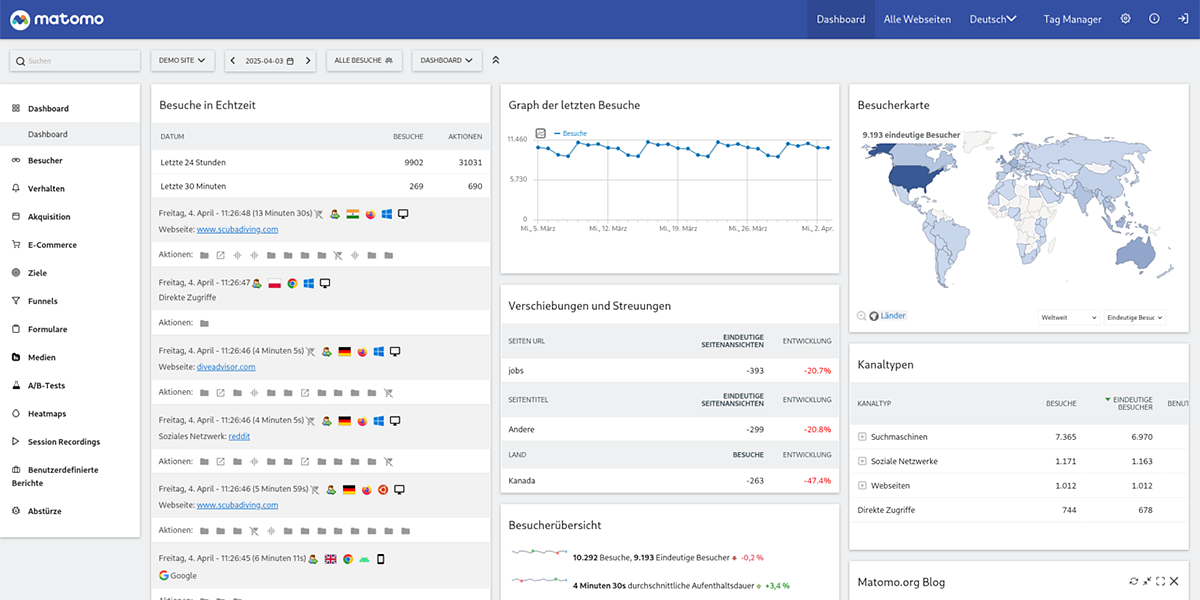
Task: Open the Tag Manager menu item
Action: [1072, 19]
